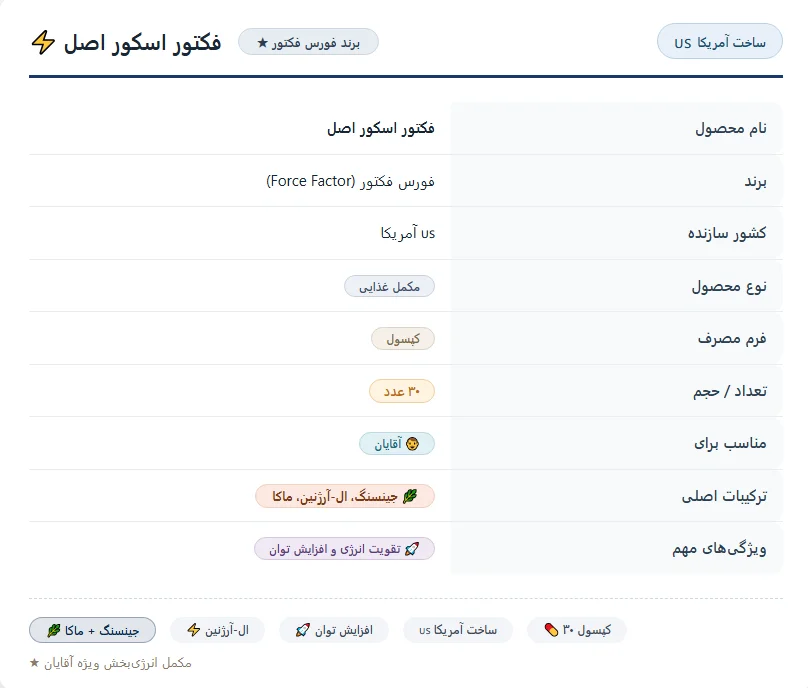This screenshot has height=688, width=808.
Task: Click the تعداد / حجم row label
Action: point(730,391)
